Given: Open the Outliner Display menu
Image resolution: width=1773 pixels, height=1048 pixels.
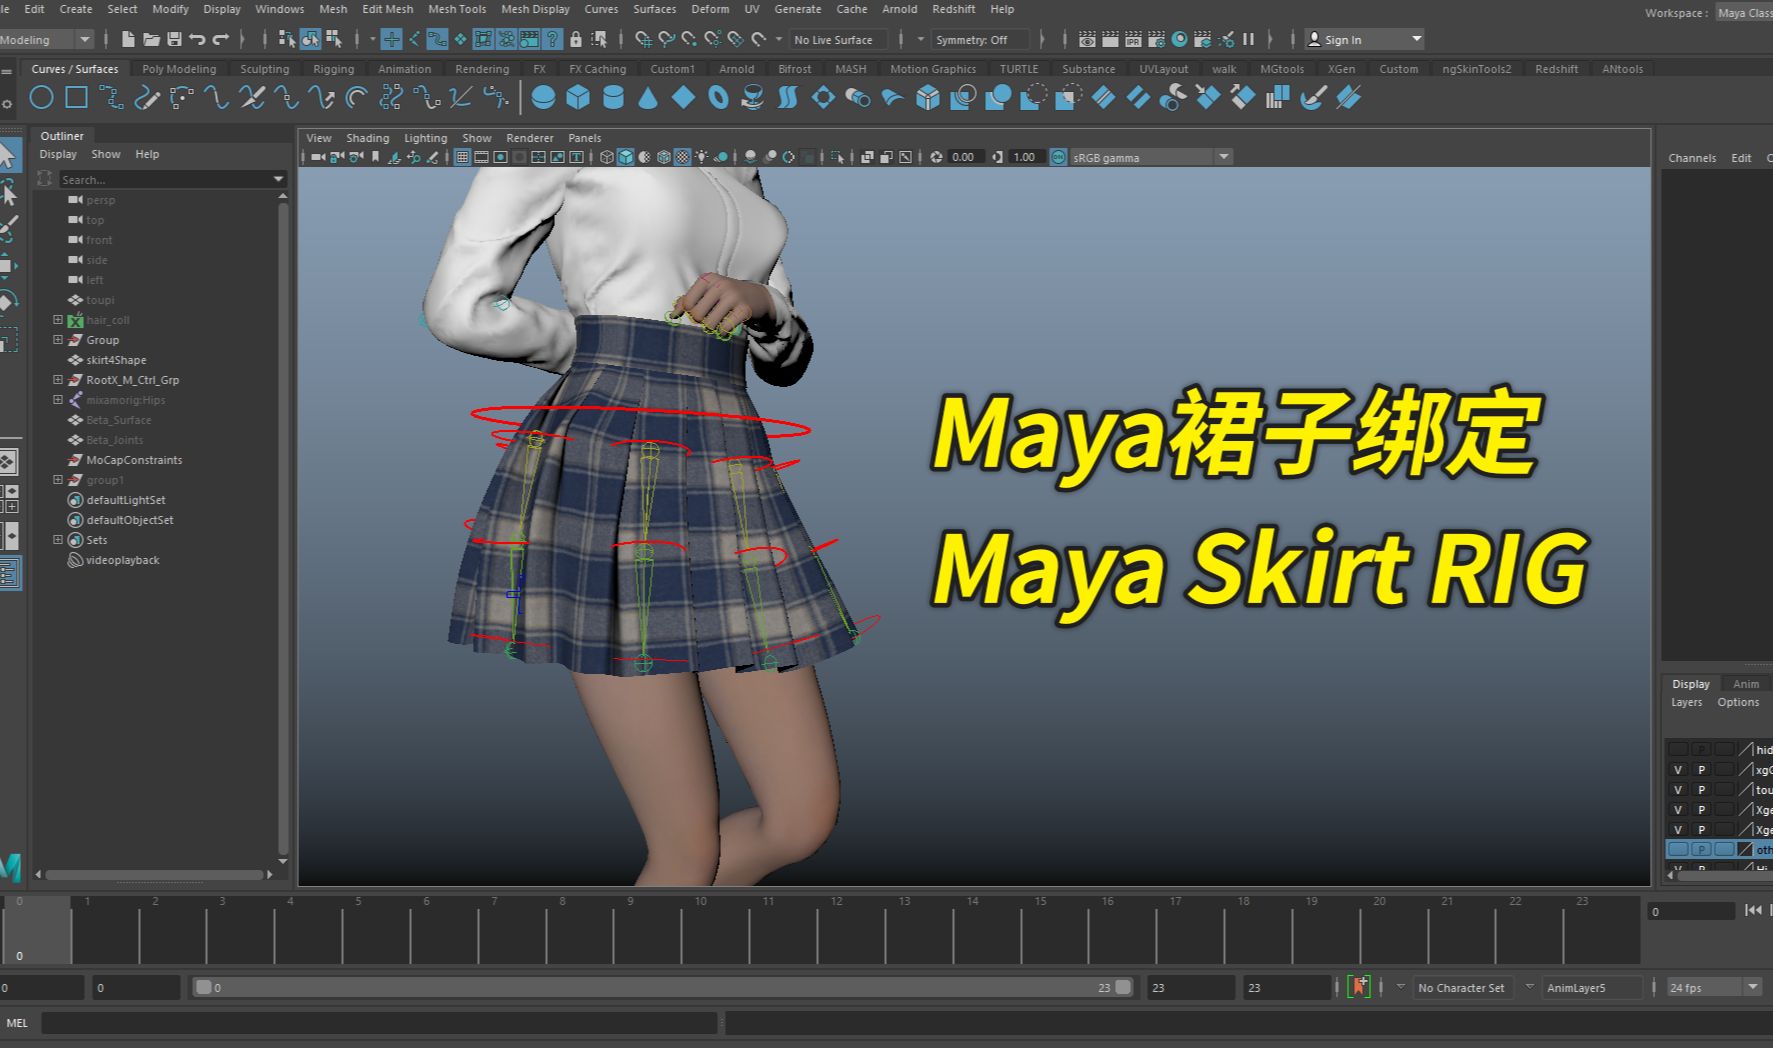Looking at the screenshot, I should click(58, 154).
